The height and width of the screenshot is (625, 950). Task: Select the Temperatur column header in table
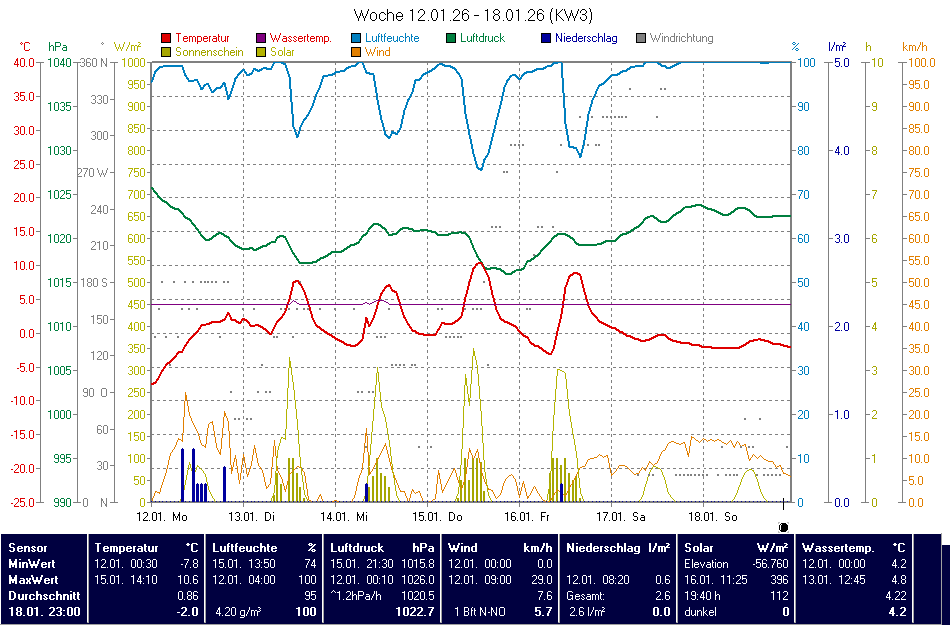tap(127, 548)
